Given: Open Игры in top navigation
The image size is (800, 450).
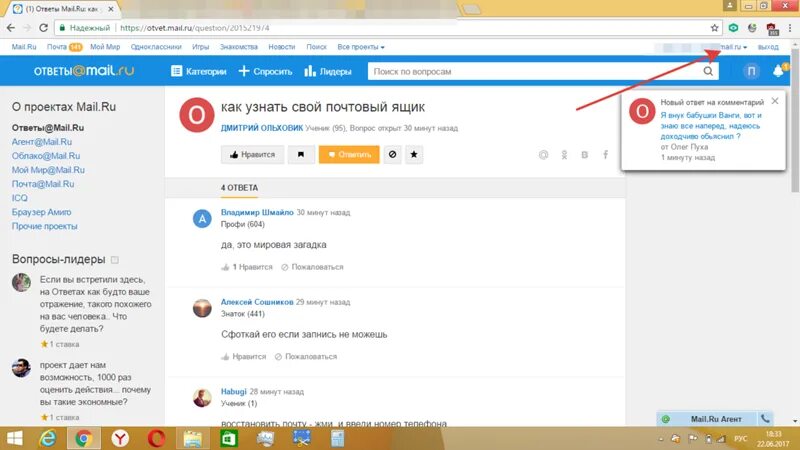Looking at the screenshot, I should click(201, 47).
